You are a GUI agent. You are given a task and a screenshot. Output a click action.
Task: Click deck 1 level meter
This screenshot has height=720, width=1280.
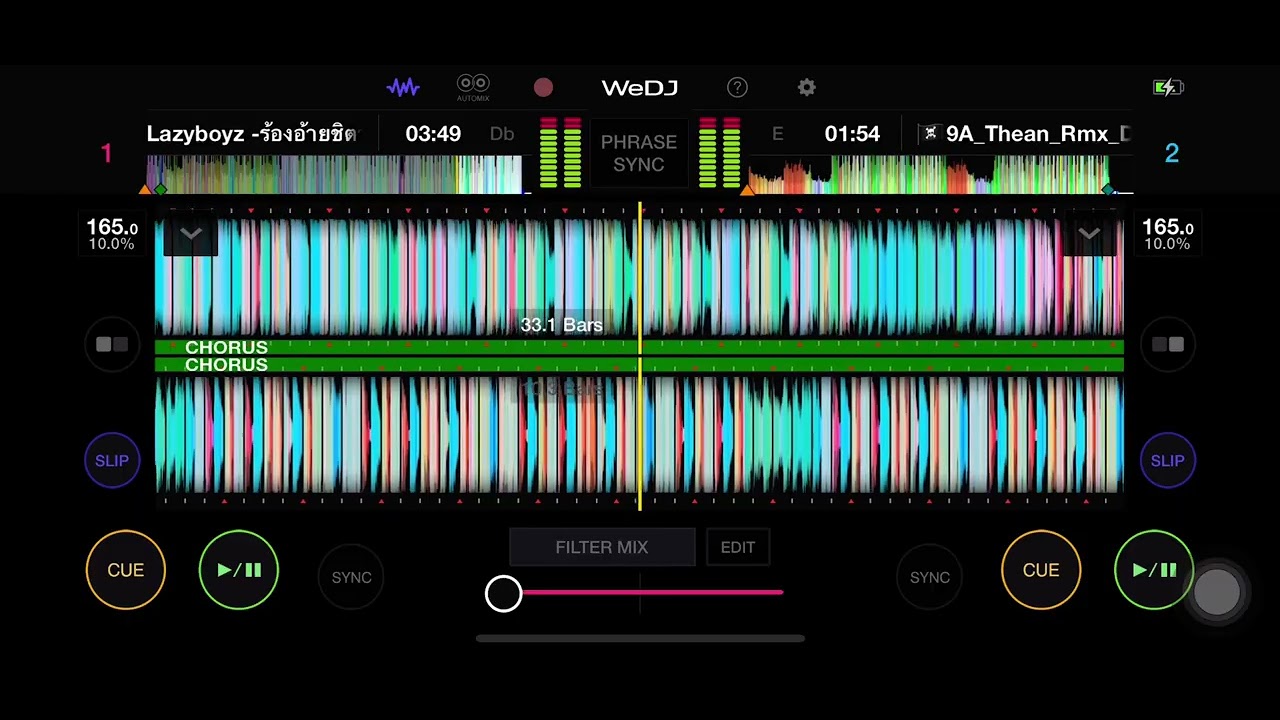[x=561, y=153]
